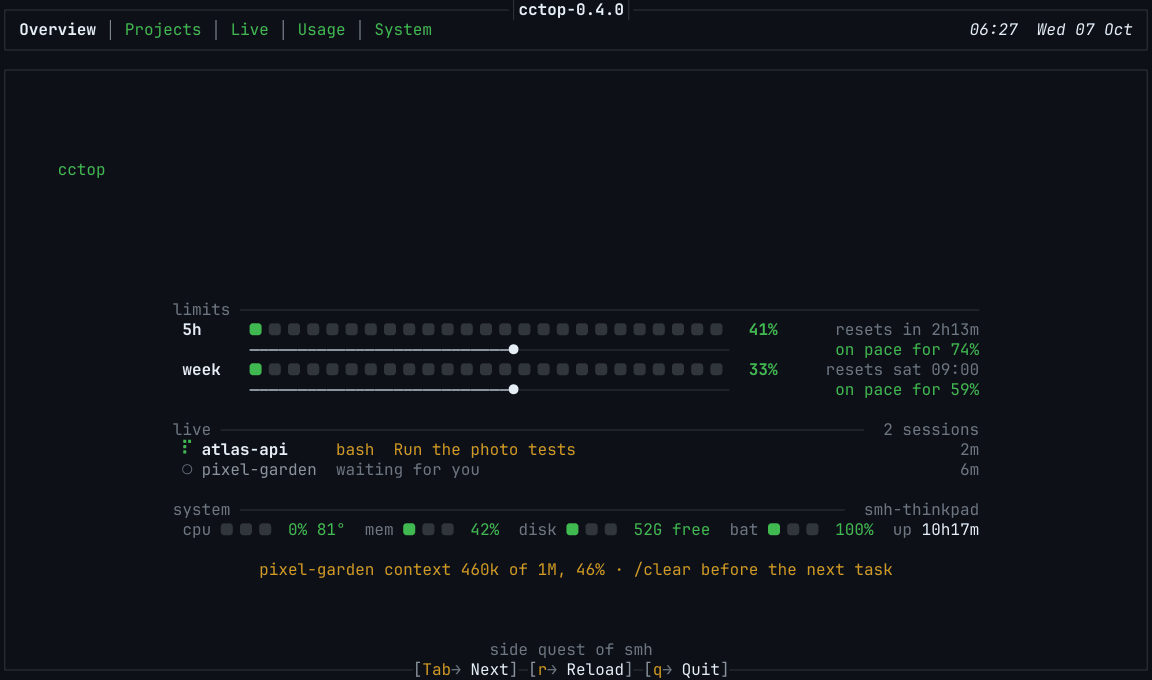Screen dimensions: 1152x680
Task: Click the 41% usage value
Action: 763,330
